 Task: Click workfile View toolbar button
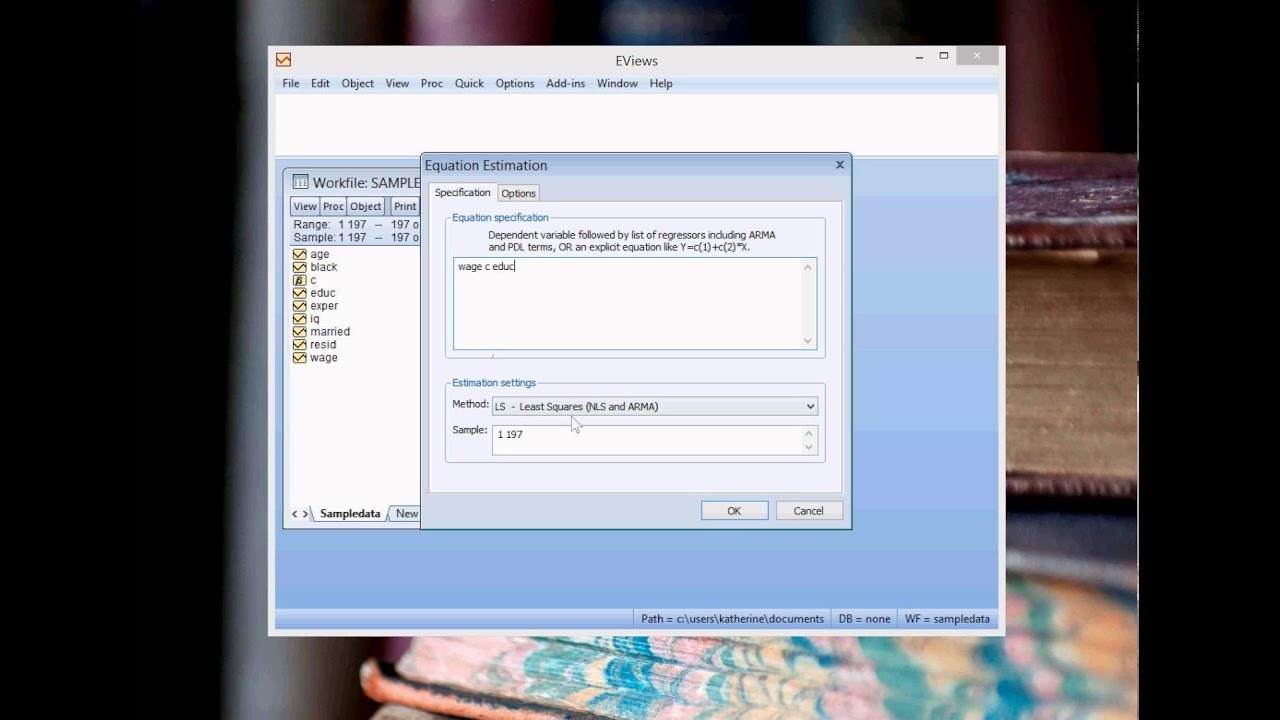[305, 206]
